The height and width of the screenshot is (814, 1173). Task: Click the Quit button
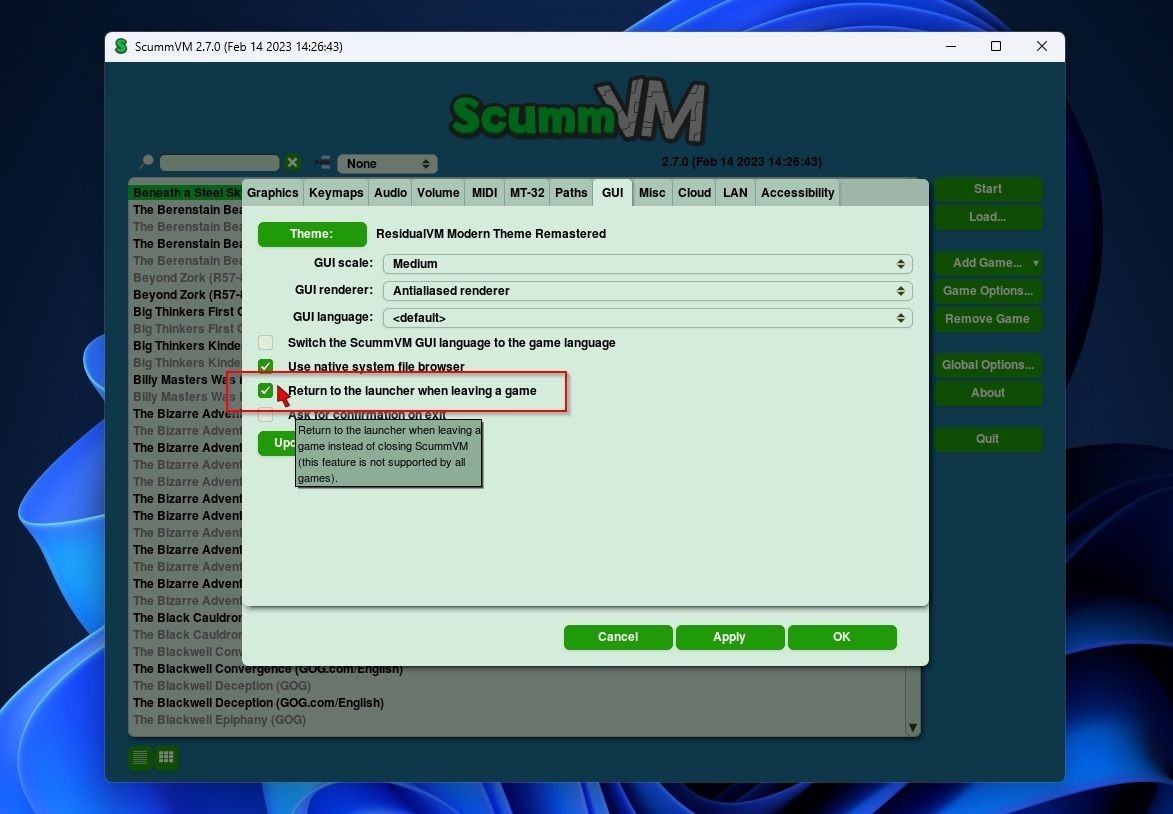point(987,439)
